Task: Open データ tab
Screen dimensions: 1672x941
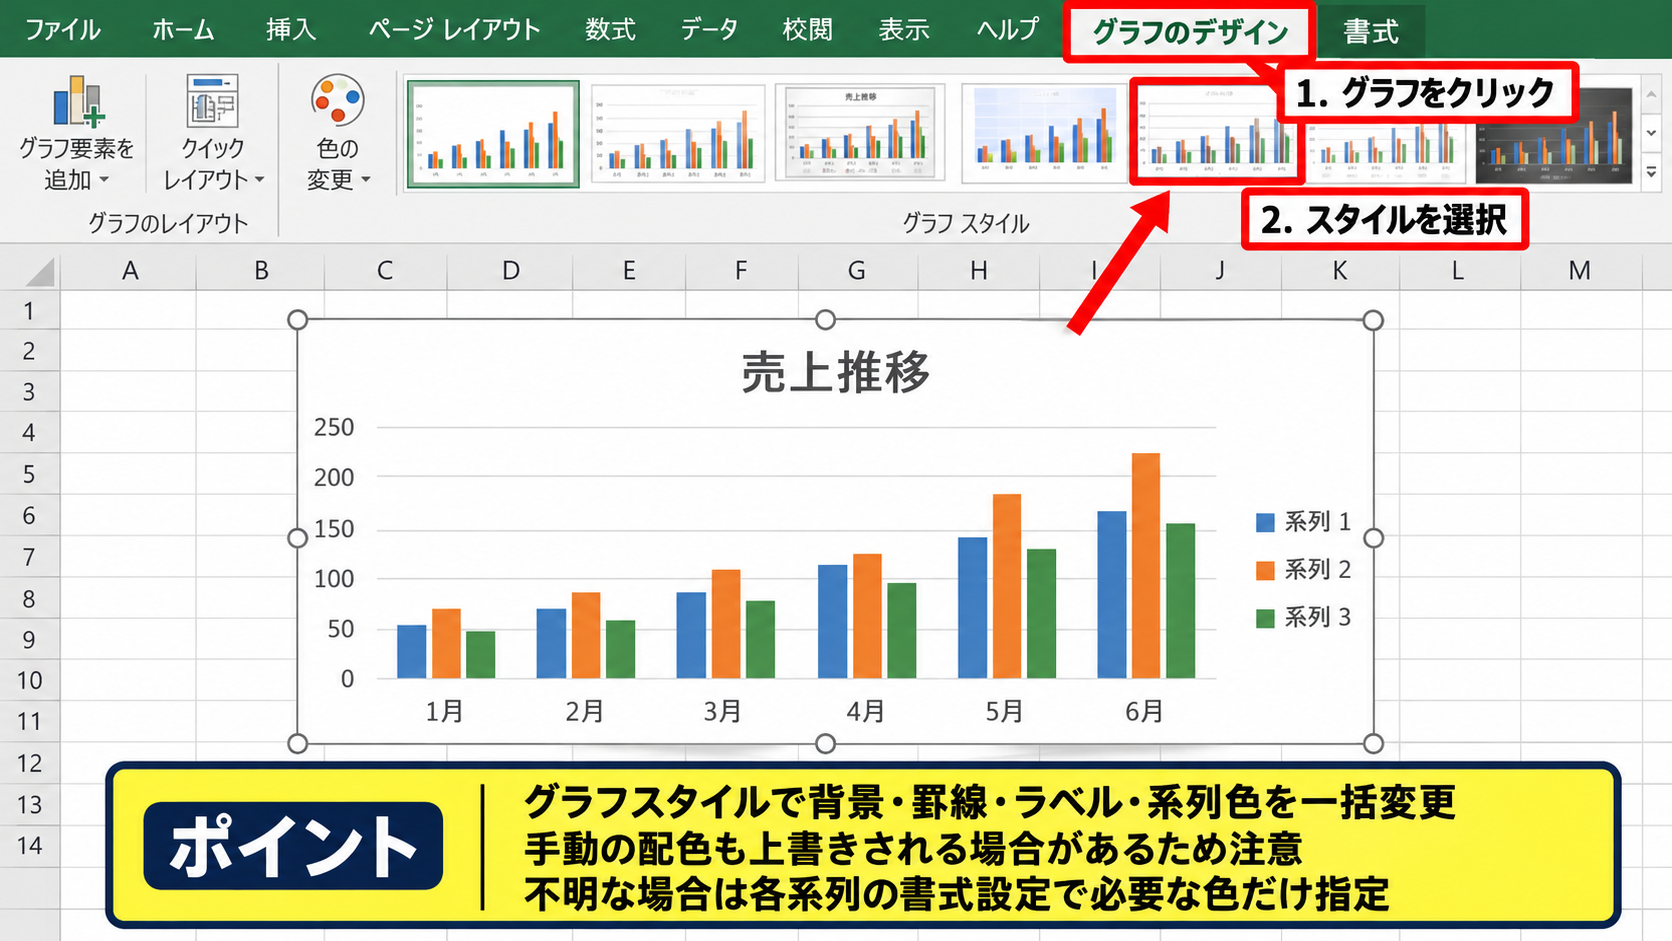Action: [709, 30]
